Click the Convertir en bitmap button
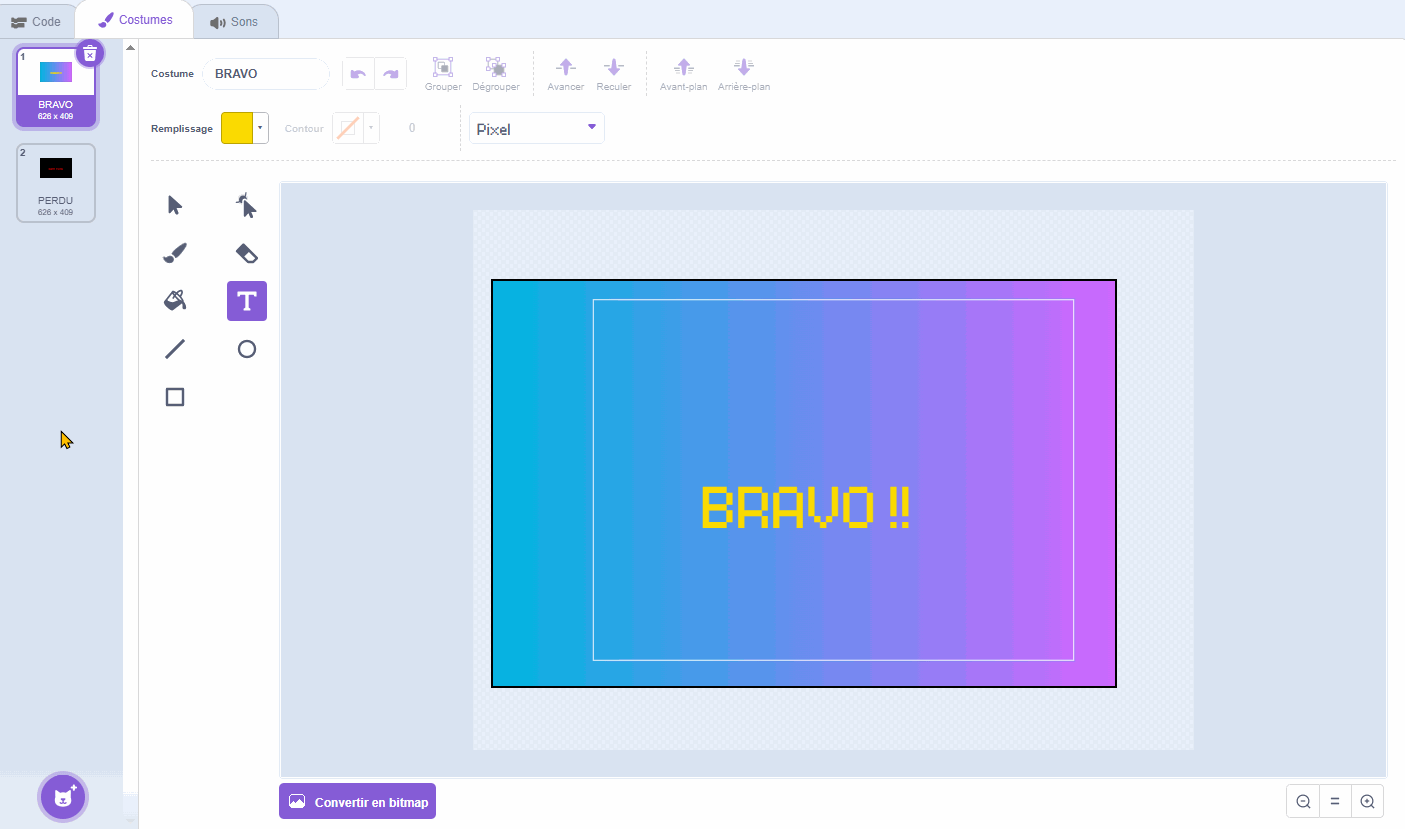The width and height of the screenshot is (1405, 829). (357, 802)
